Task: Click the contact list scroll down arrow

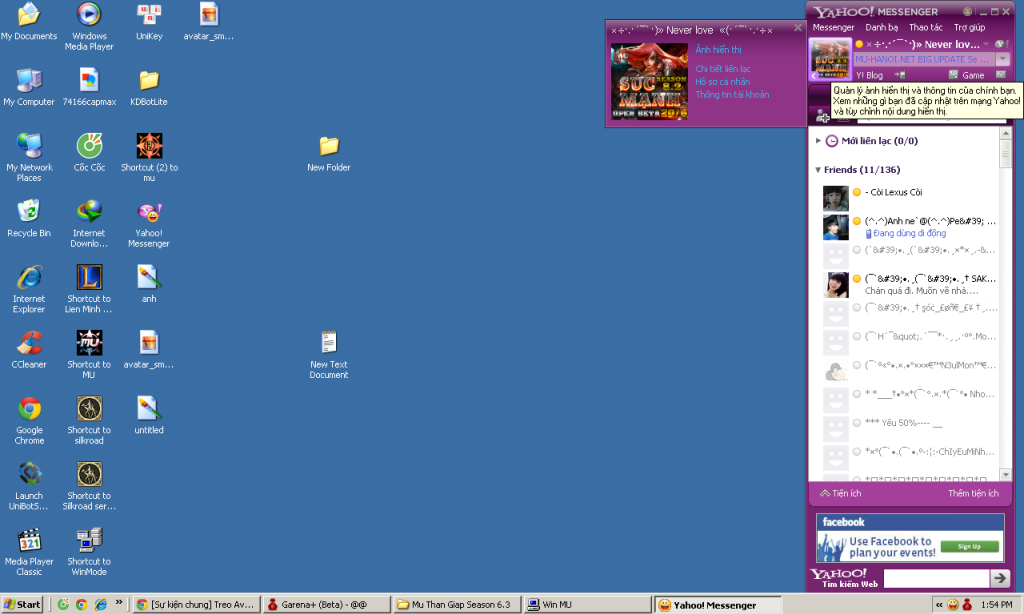Action: [1006, 475]
